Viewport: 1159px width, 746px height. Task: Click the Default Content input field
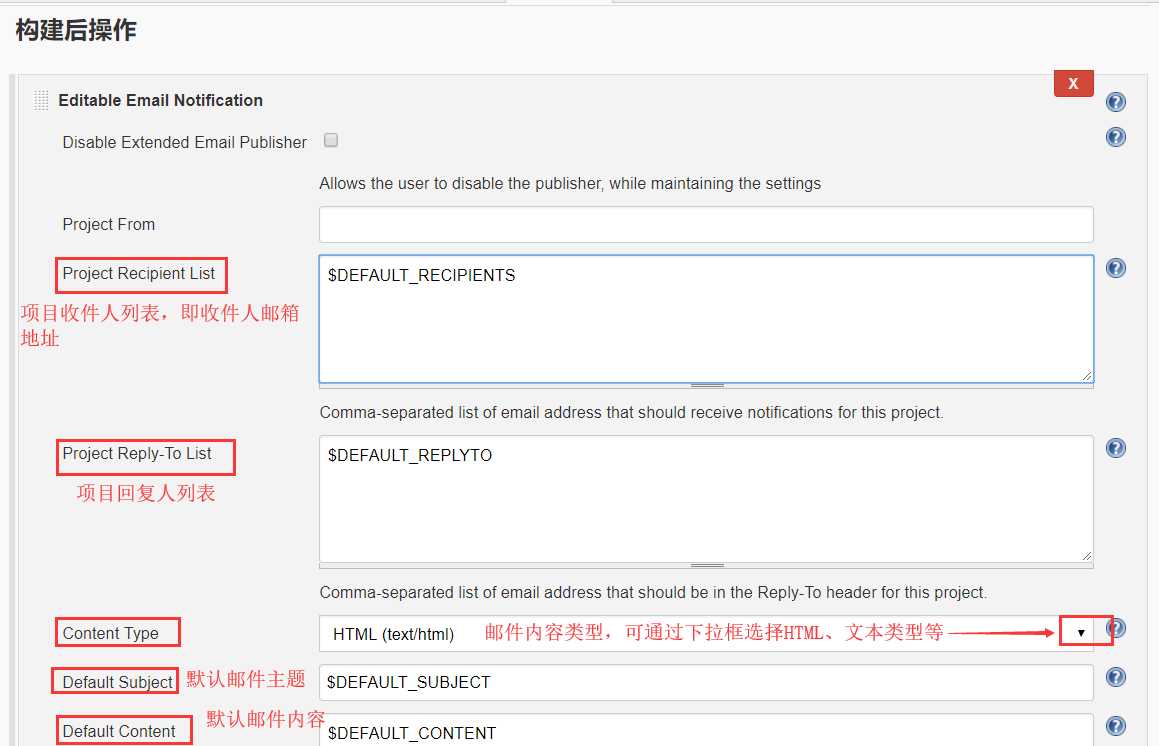coord(706,730)
